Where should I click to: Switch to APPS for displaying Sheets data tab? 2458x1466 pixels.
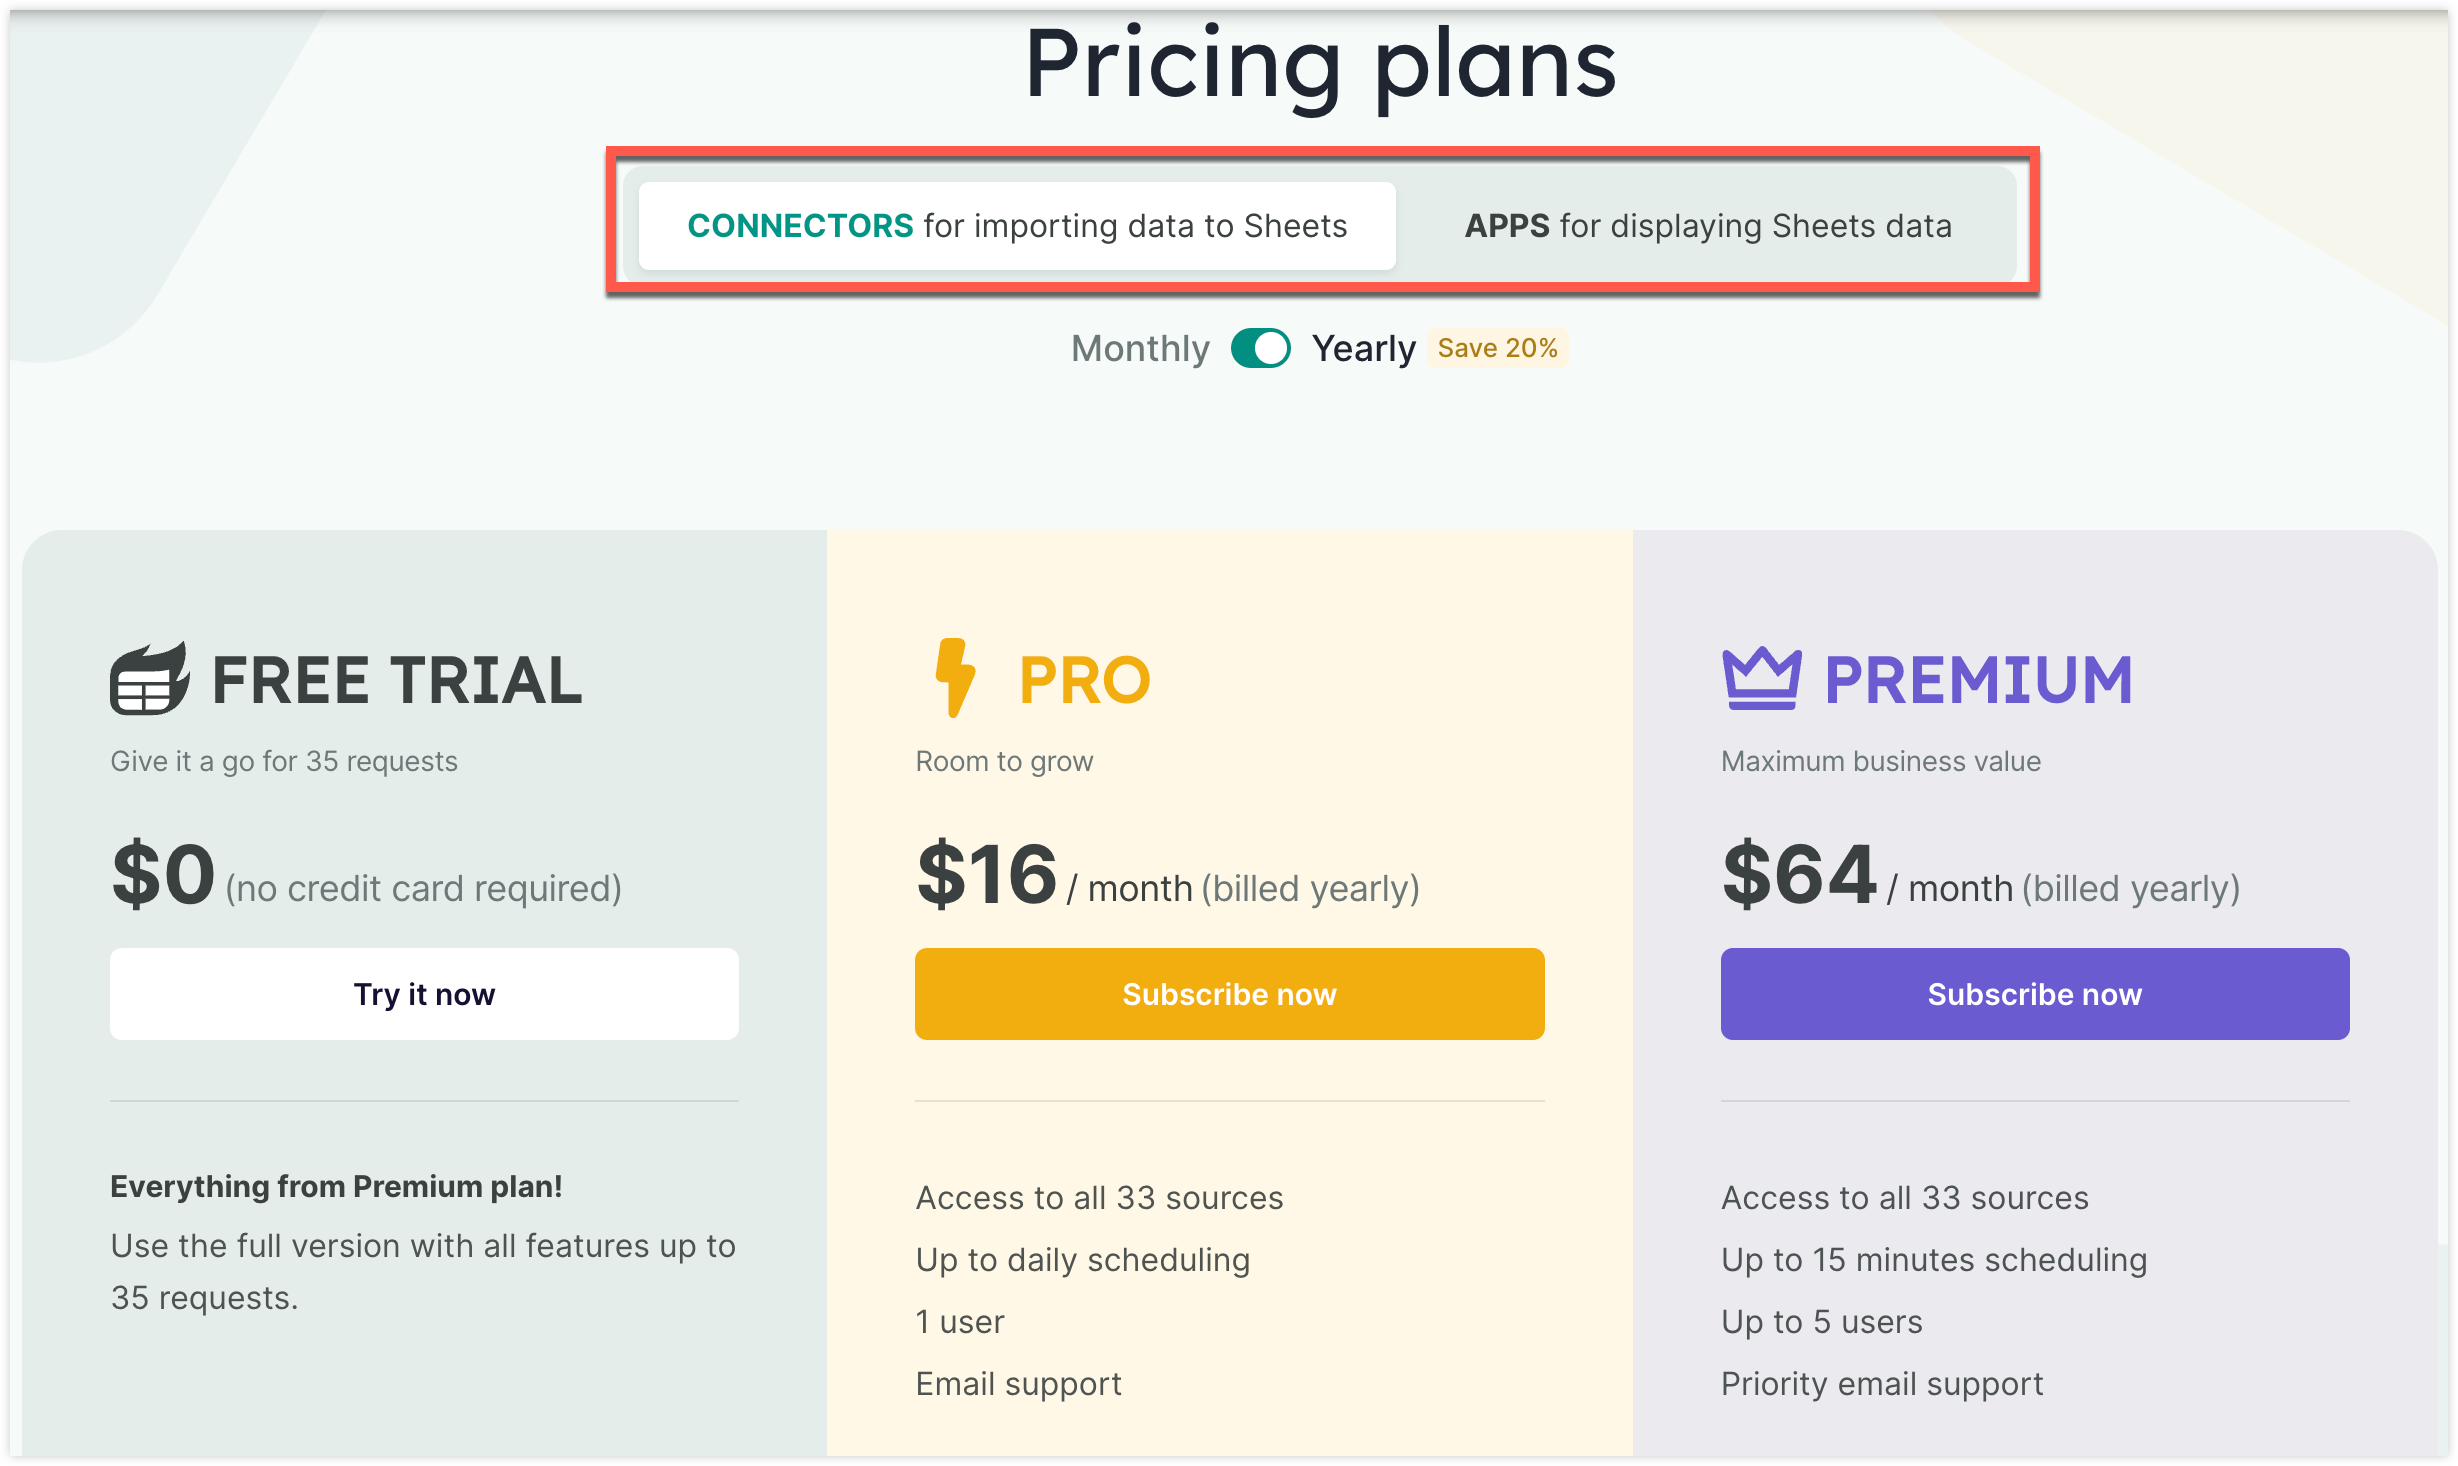[1707, 226]
